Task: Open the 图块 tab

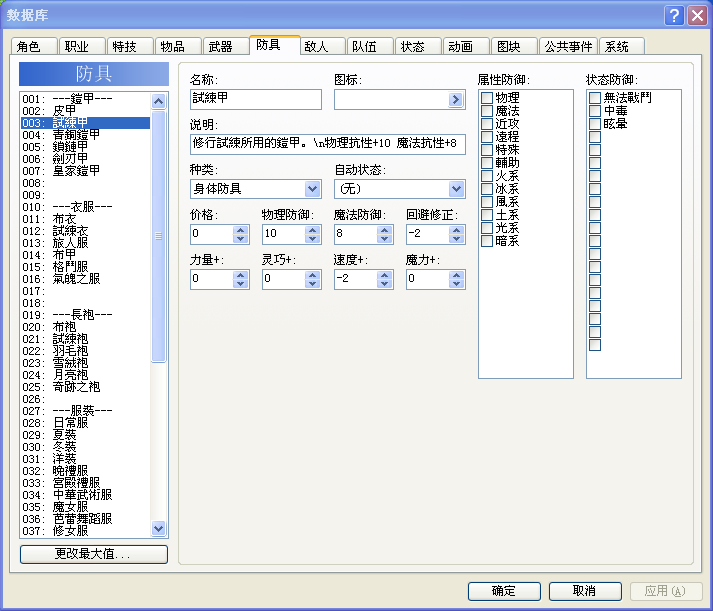Action: (514, 46)
